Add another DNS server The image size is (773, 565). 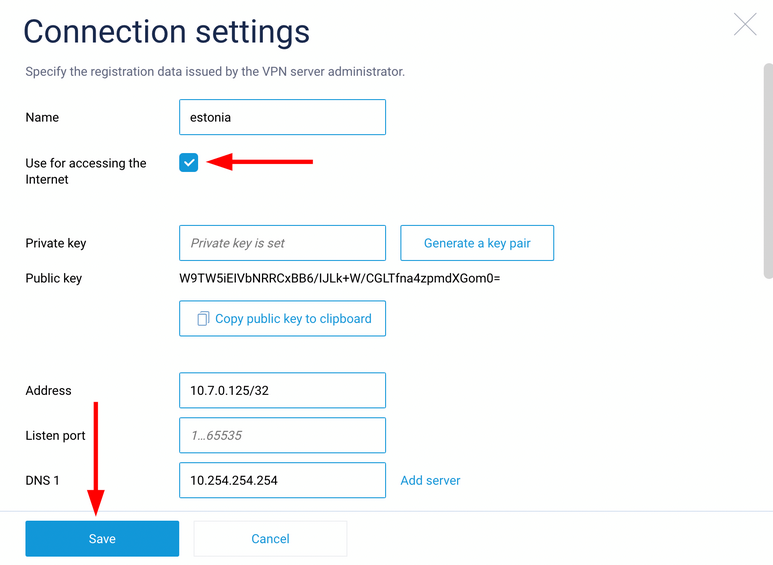tap(430, 480)
